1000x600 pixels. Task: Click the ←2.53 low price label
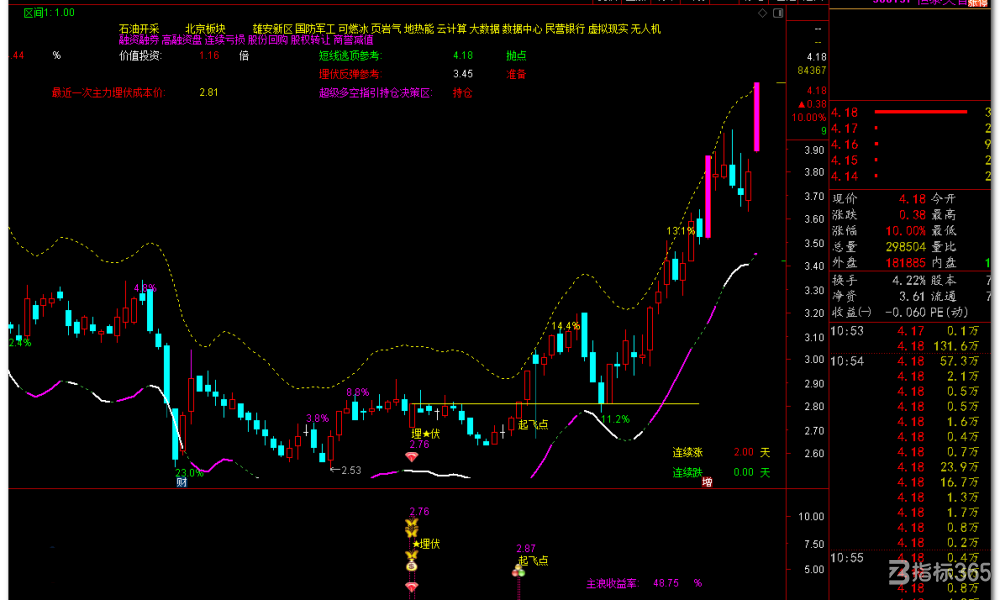346,470
